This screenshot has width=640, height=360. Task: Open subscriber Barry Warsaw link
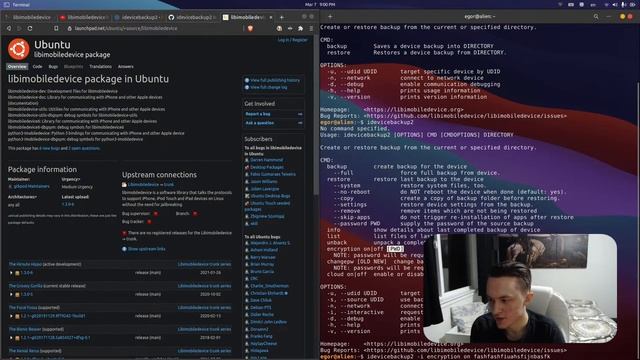[x=263, y=258]
